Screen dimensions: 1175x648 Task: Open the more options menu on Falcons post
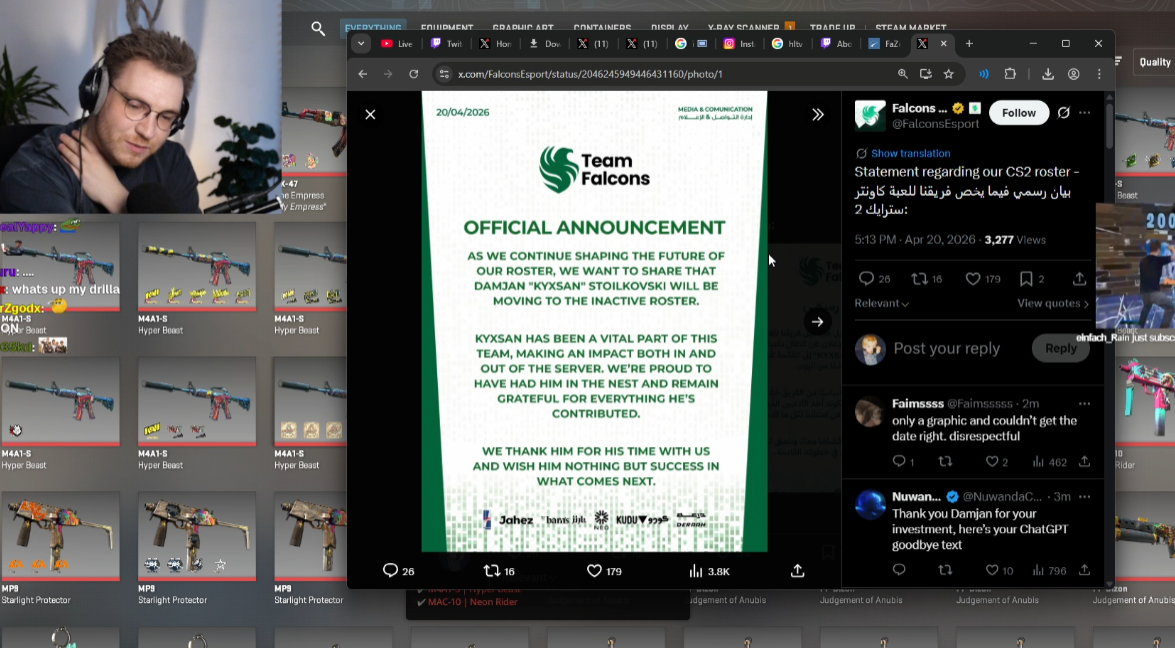click(x=1084, y=113)
